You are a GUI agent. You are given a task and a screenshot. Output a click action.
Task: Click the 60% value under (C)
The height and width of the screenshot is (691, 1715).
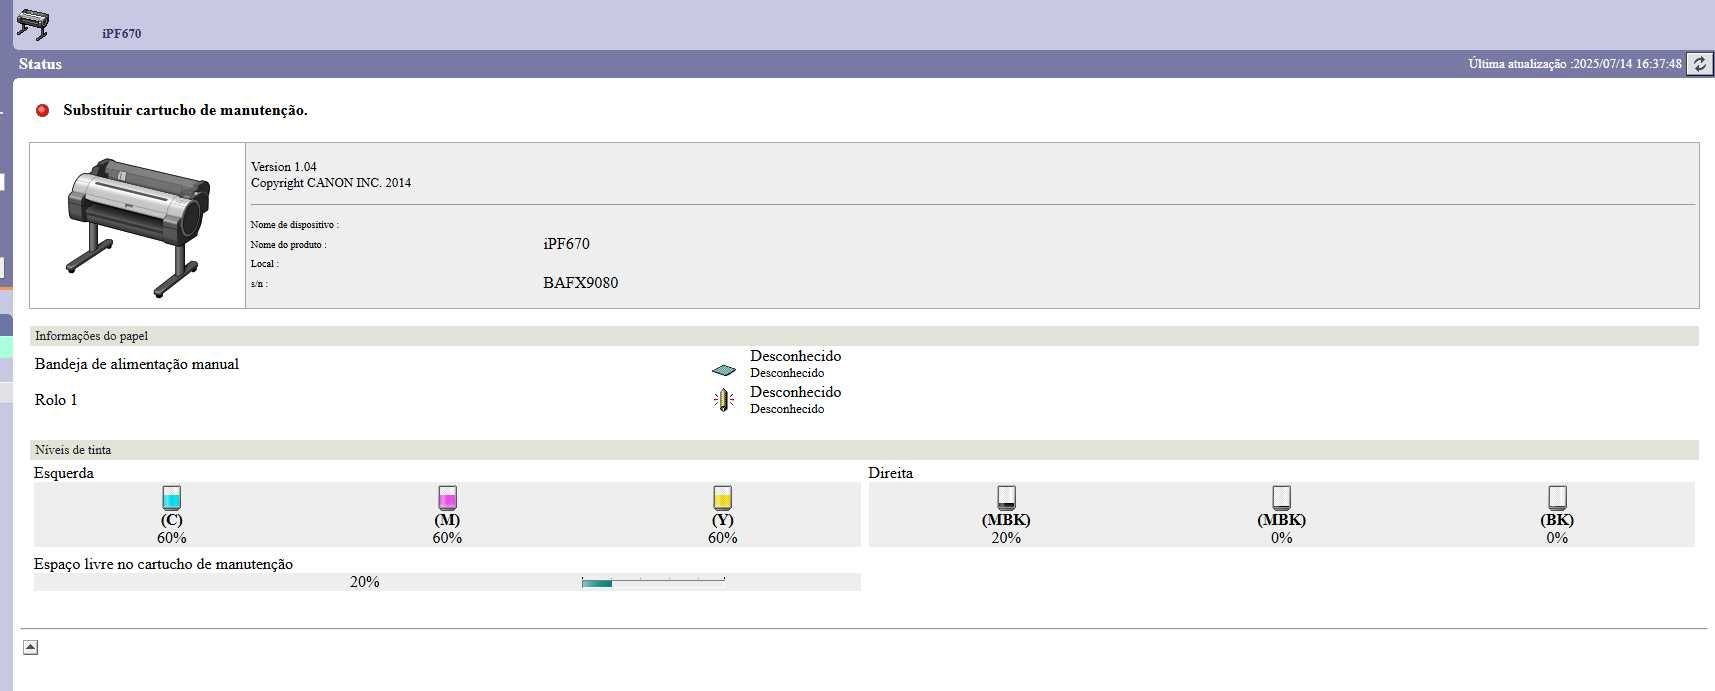(171, 538)
